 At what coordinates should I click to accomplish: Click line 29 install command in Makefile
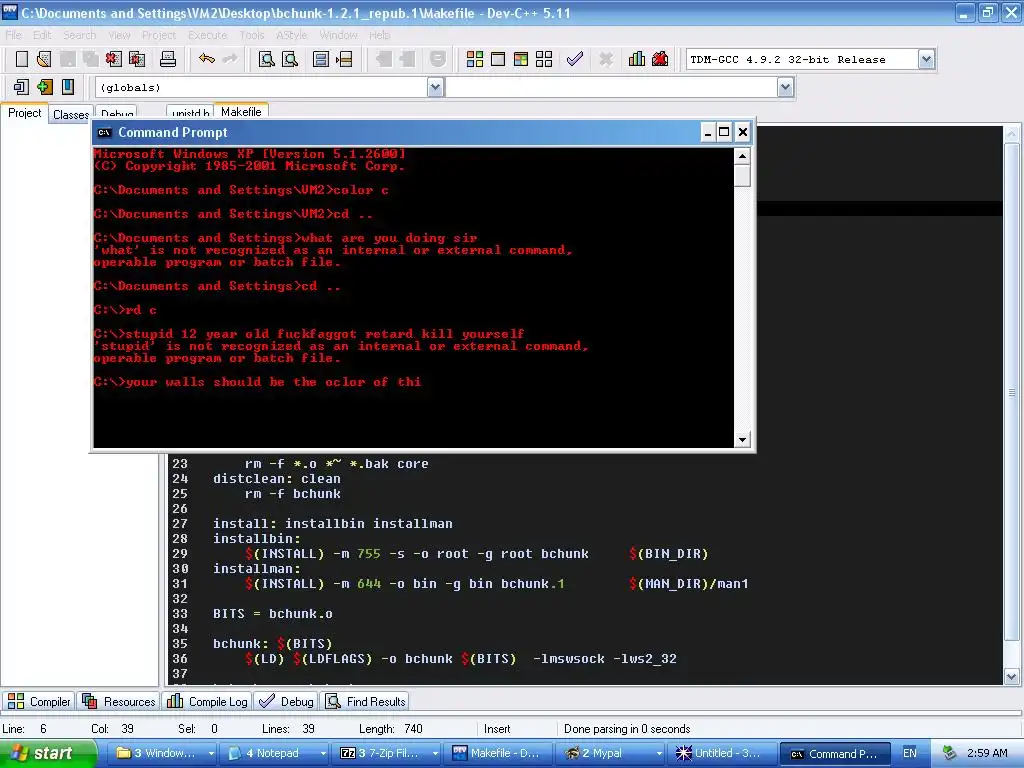(477, 554)
